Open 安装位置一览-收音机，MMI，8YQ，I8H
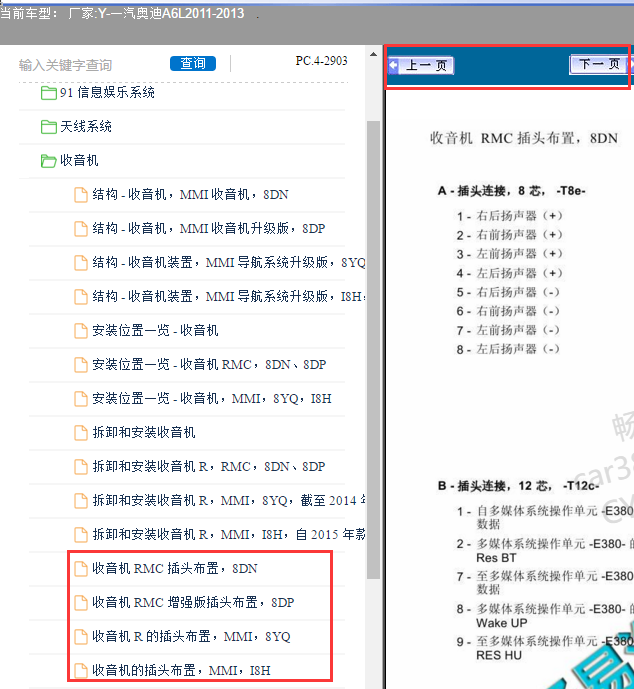This screenshot has height=689, width=634. pos(212,399)
